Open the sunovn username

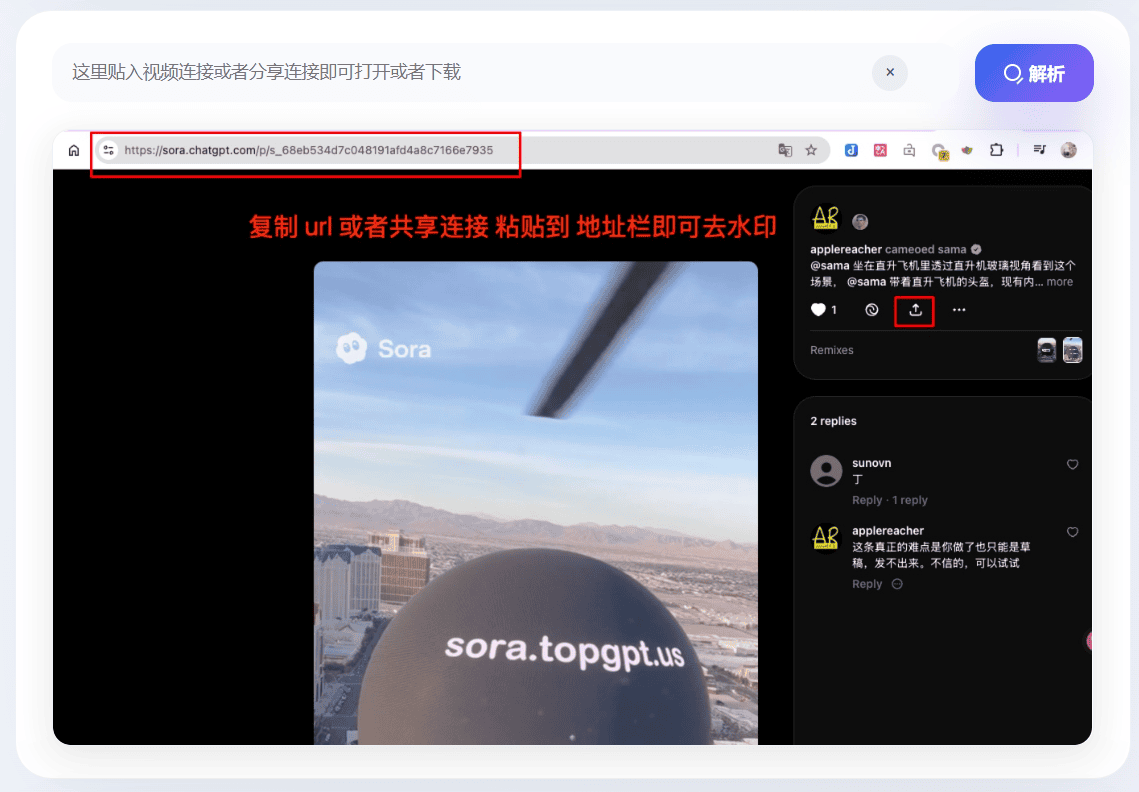pyautogui.click(x=871, y=463)
